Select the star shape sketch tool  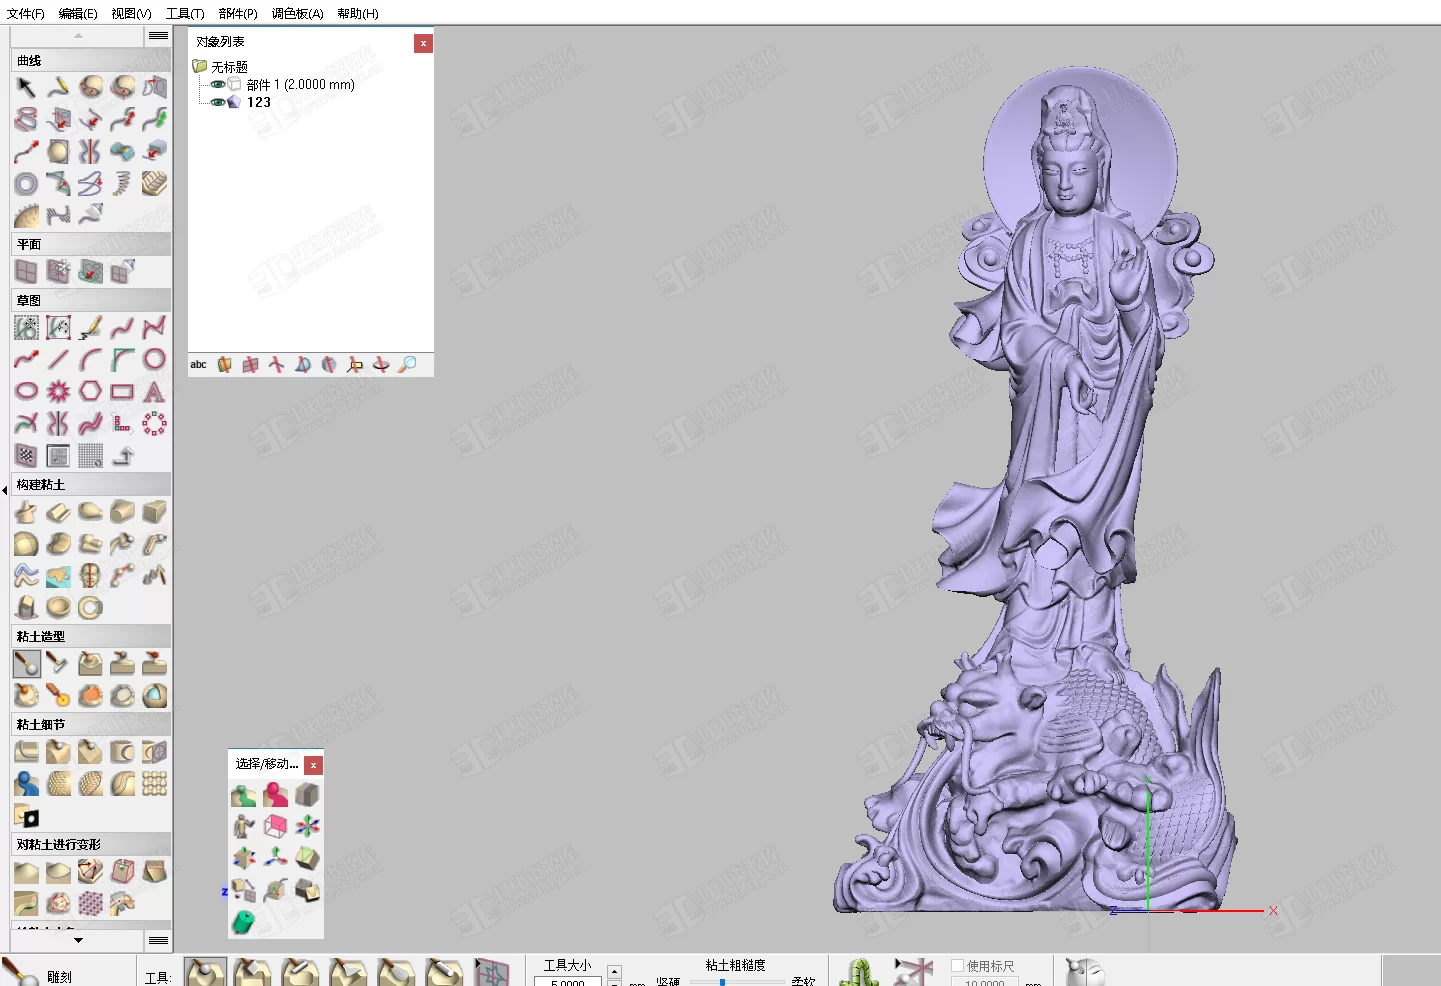point(59,391)
